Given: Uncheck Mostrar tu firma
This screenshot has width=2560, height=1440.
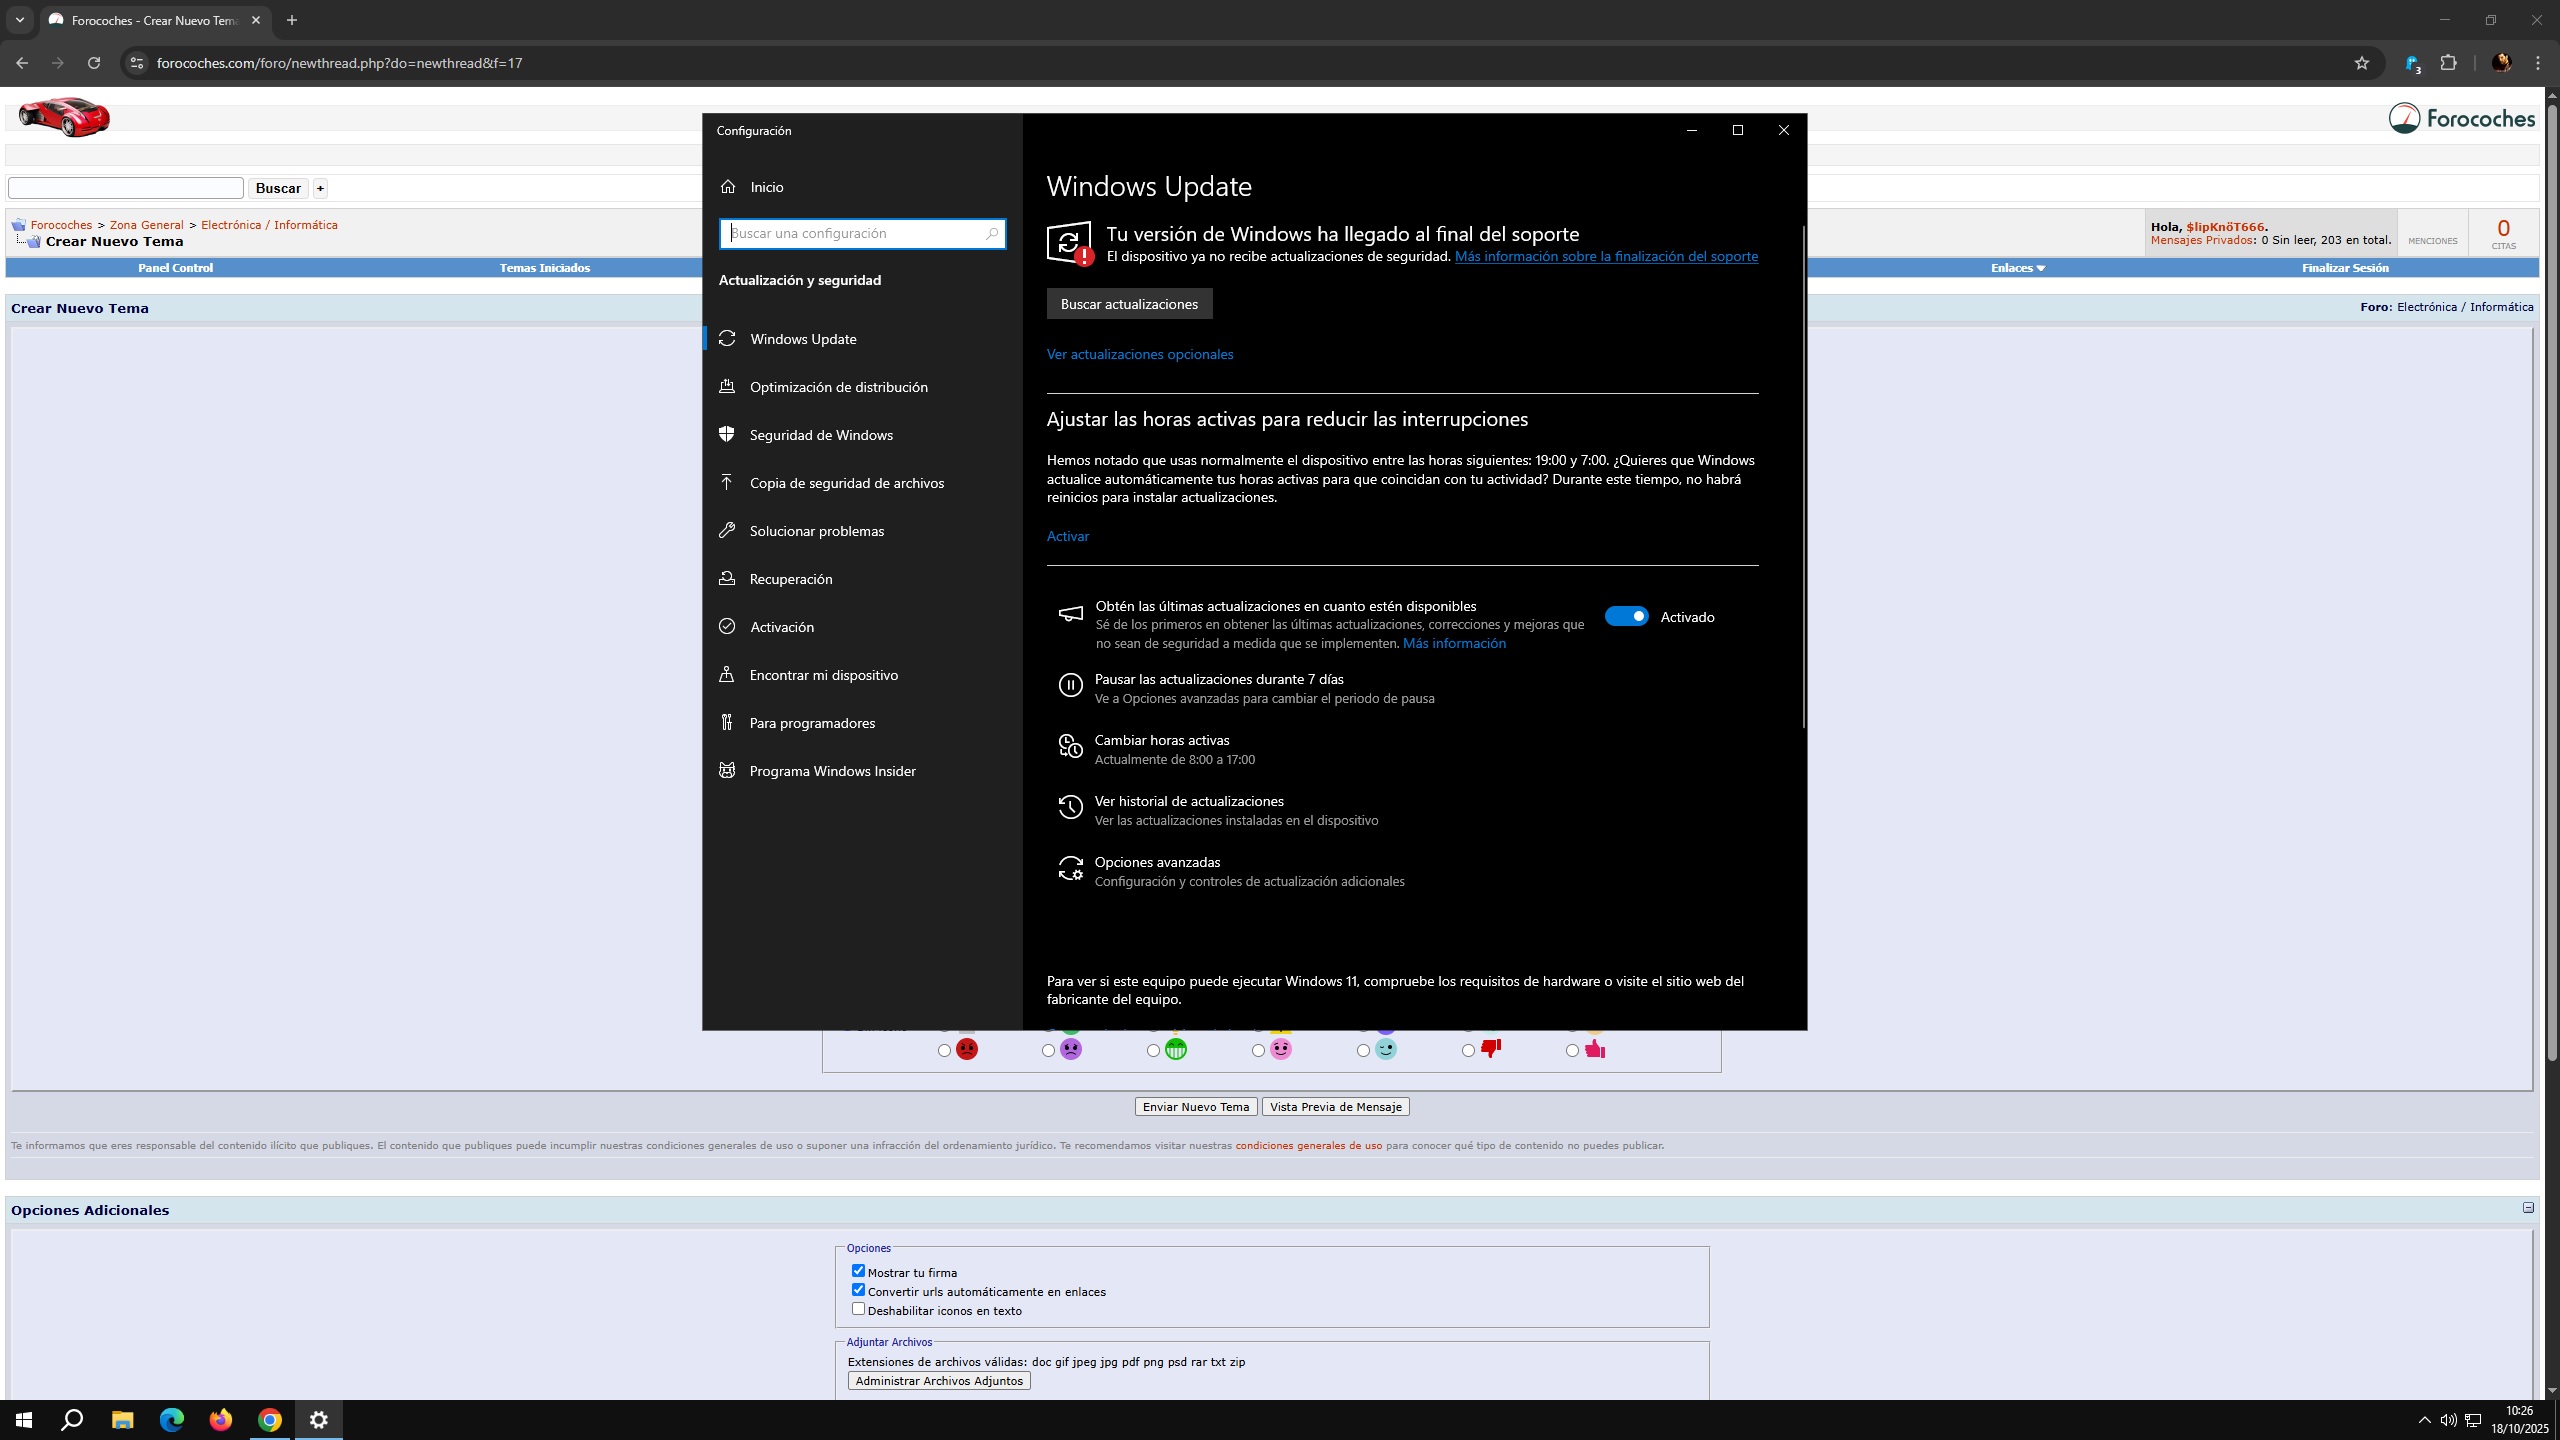Looking at the screenshot, I should pos(858,1271).
